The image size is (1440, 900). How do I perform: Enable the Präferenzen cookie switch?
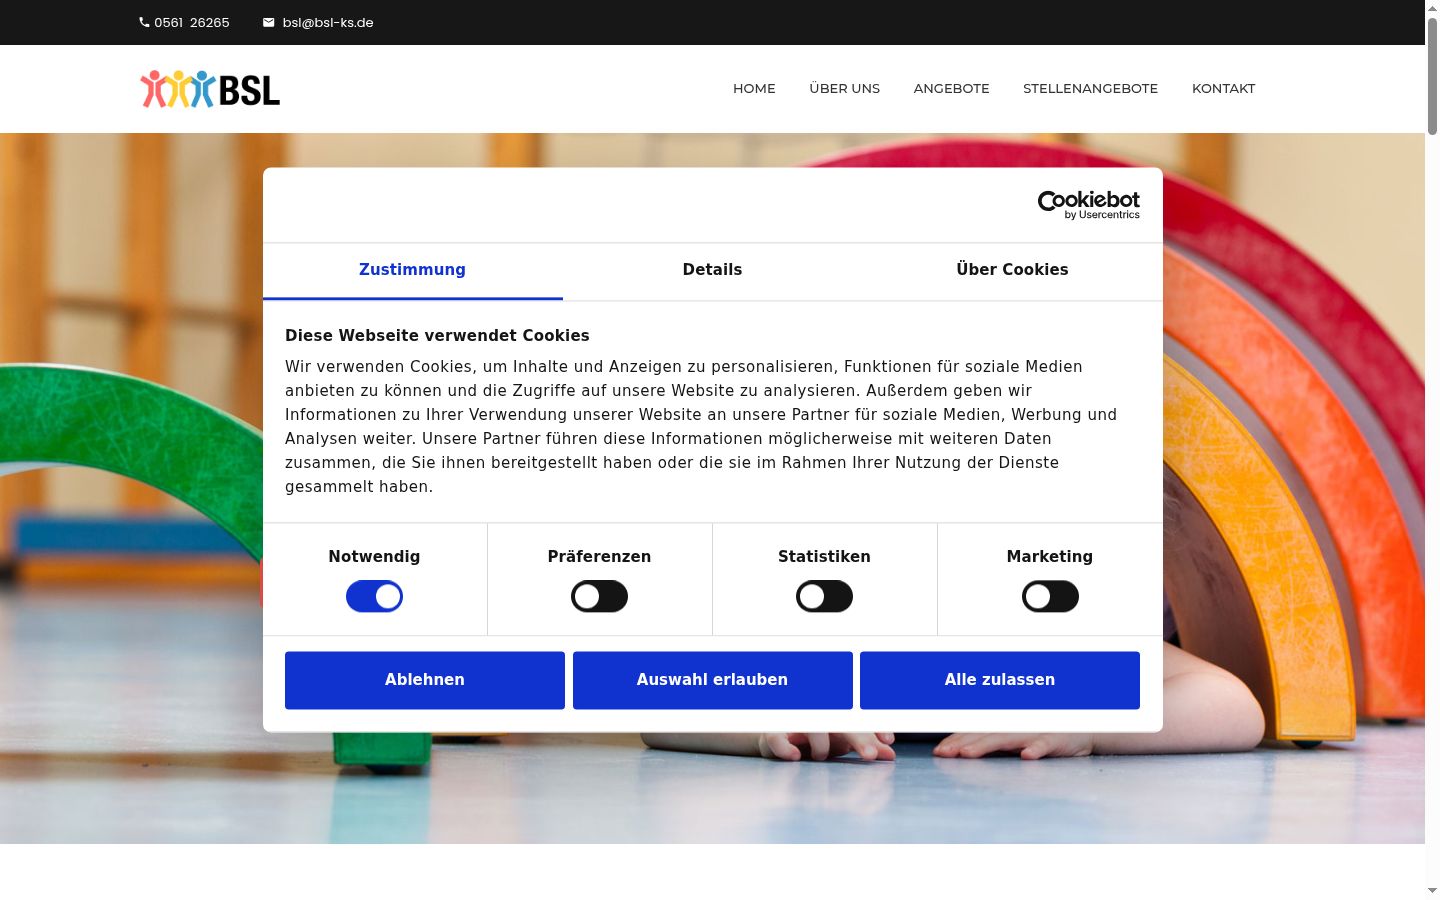[x=599, y=597]
